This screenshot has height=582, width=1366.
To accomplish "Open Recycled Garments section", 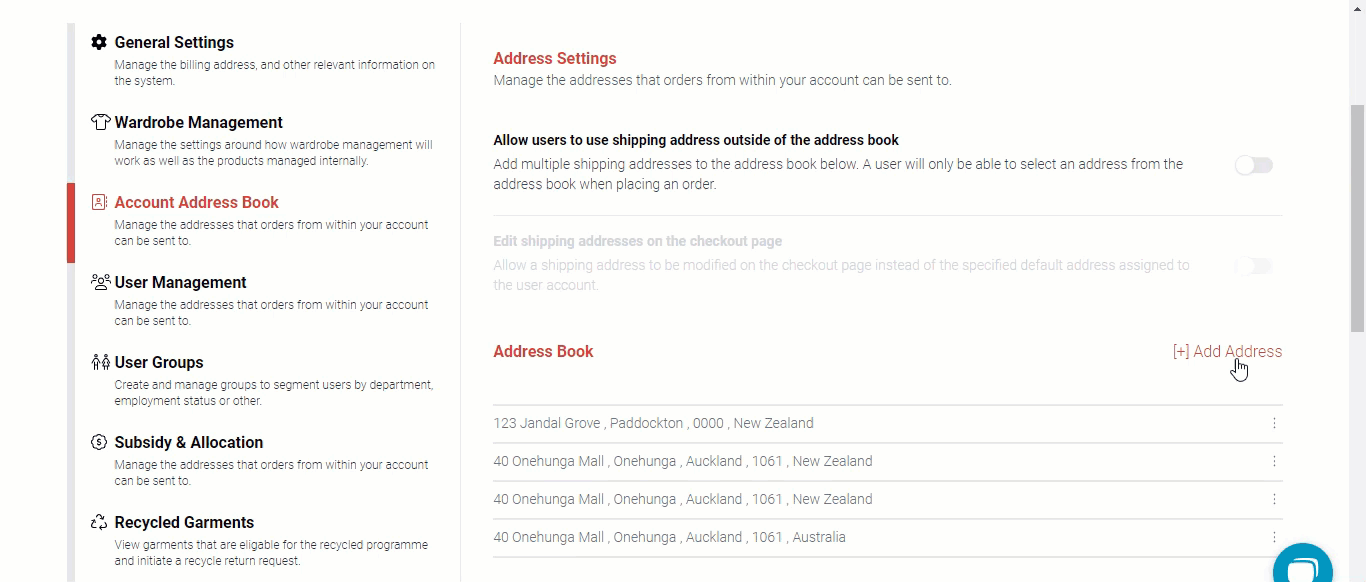I will [x=184, y=522].
